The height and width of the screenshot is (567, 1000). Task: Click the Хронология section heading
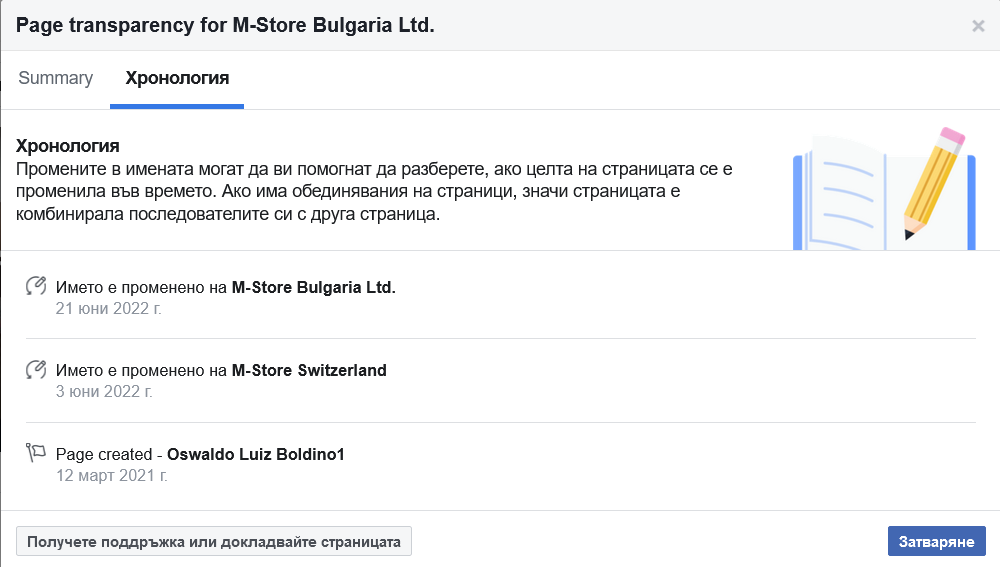68,147
